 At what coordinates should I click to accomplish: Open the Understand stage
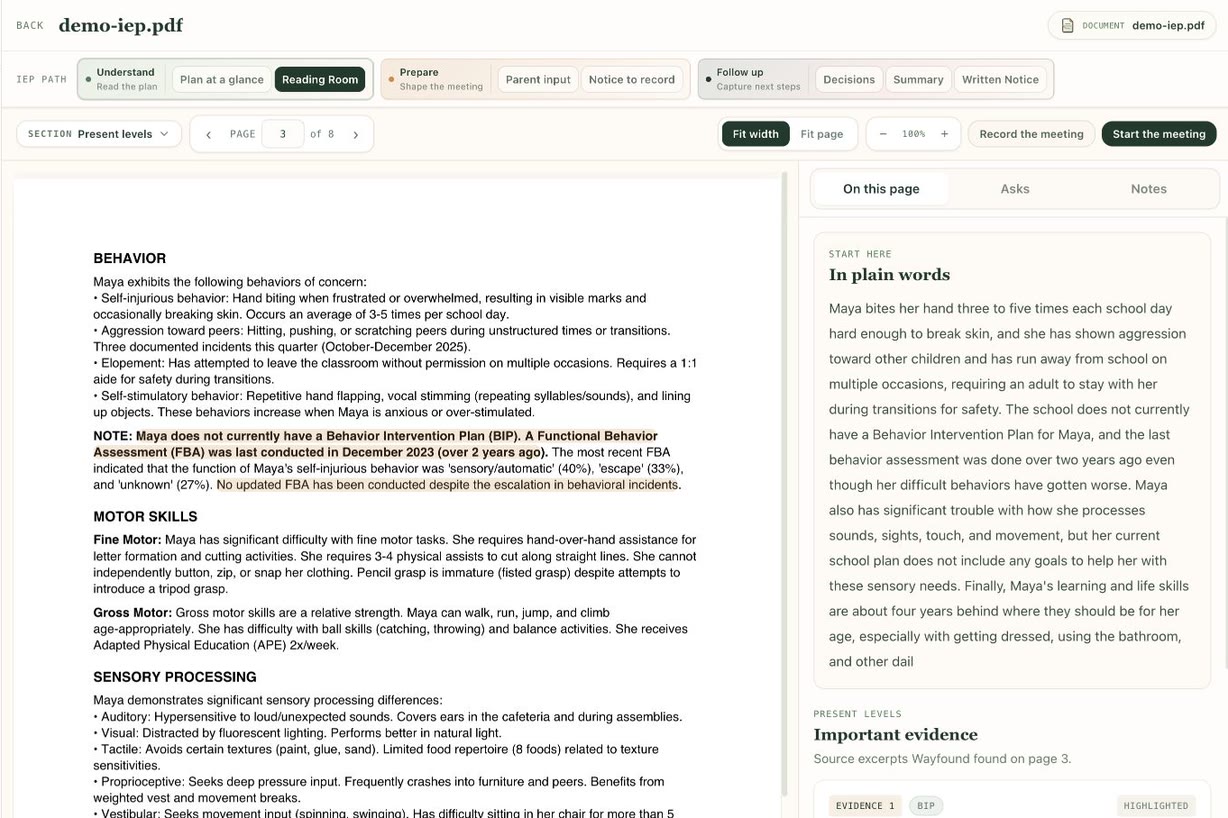(x=125, y=79)
